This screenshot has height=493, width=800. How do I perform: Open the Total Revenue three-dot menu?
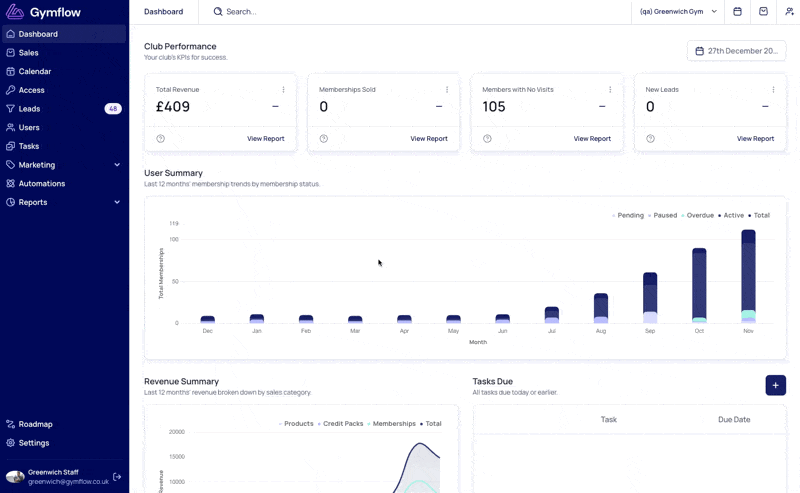pos(284,89)
